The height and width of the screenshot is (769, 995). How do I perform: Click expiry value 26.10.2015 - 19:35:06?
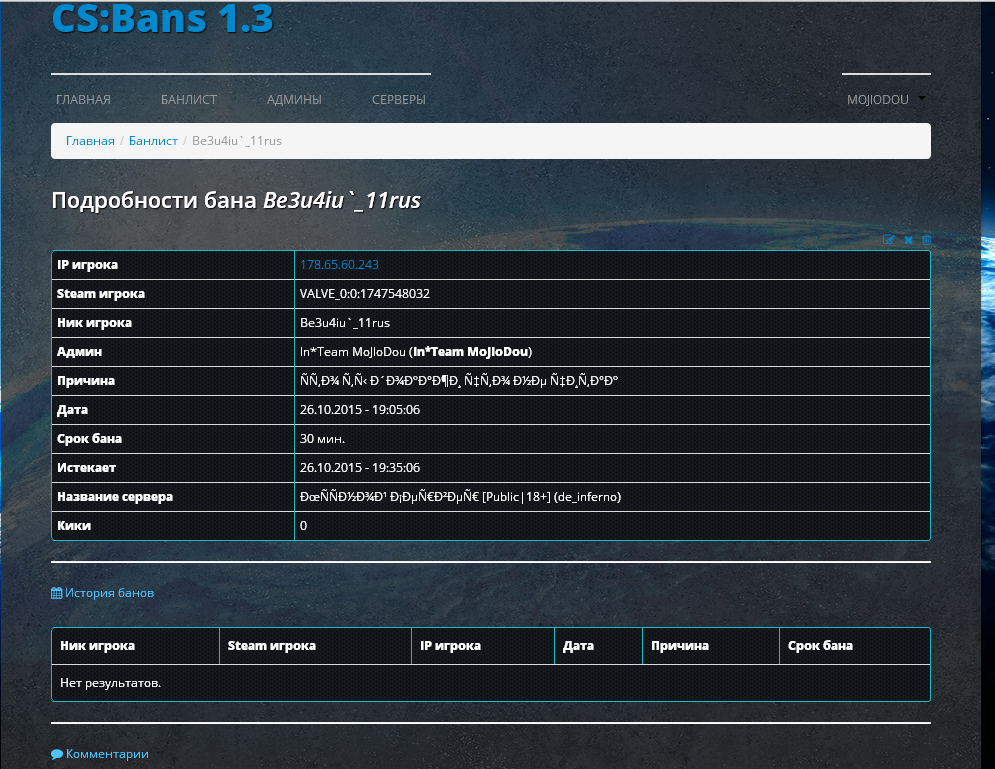(x=360, y=468)
